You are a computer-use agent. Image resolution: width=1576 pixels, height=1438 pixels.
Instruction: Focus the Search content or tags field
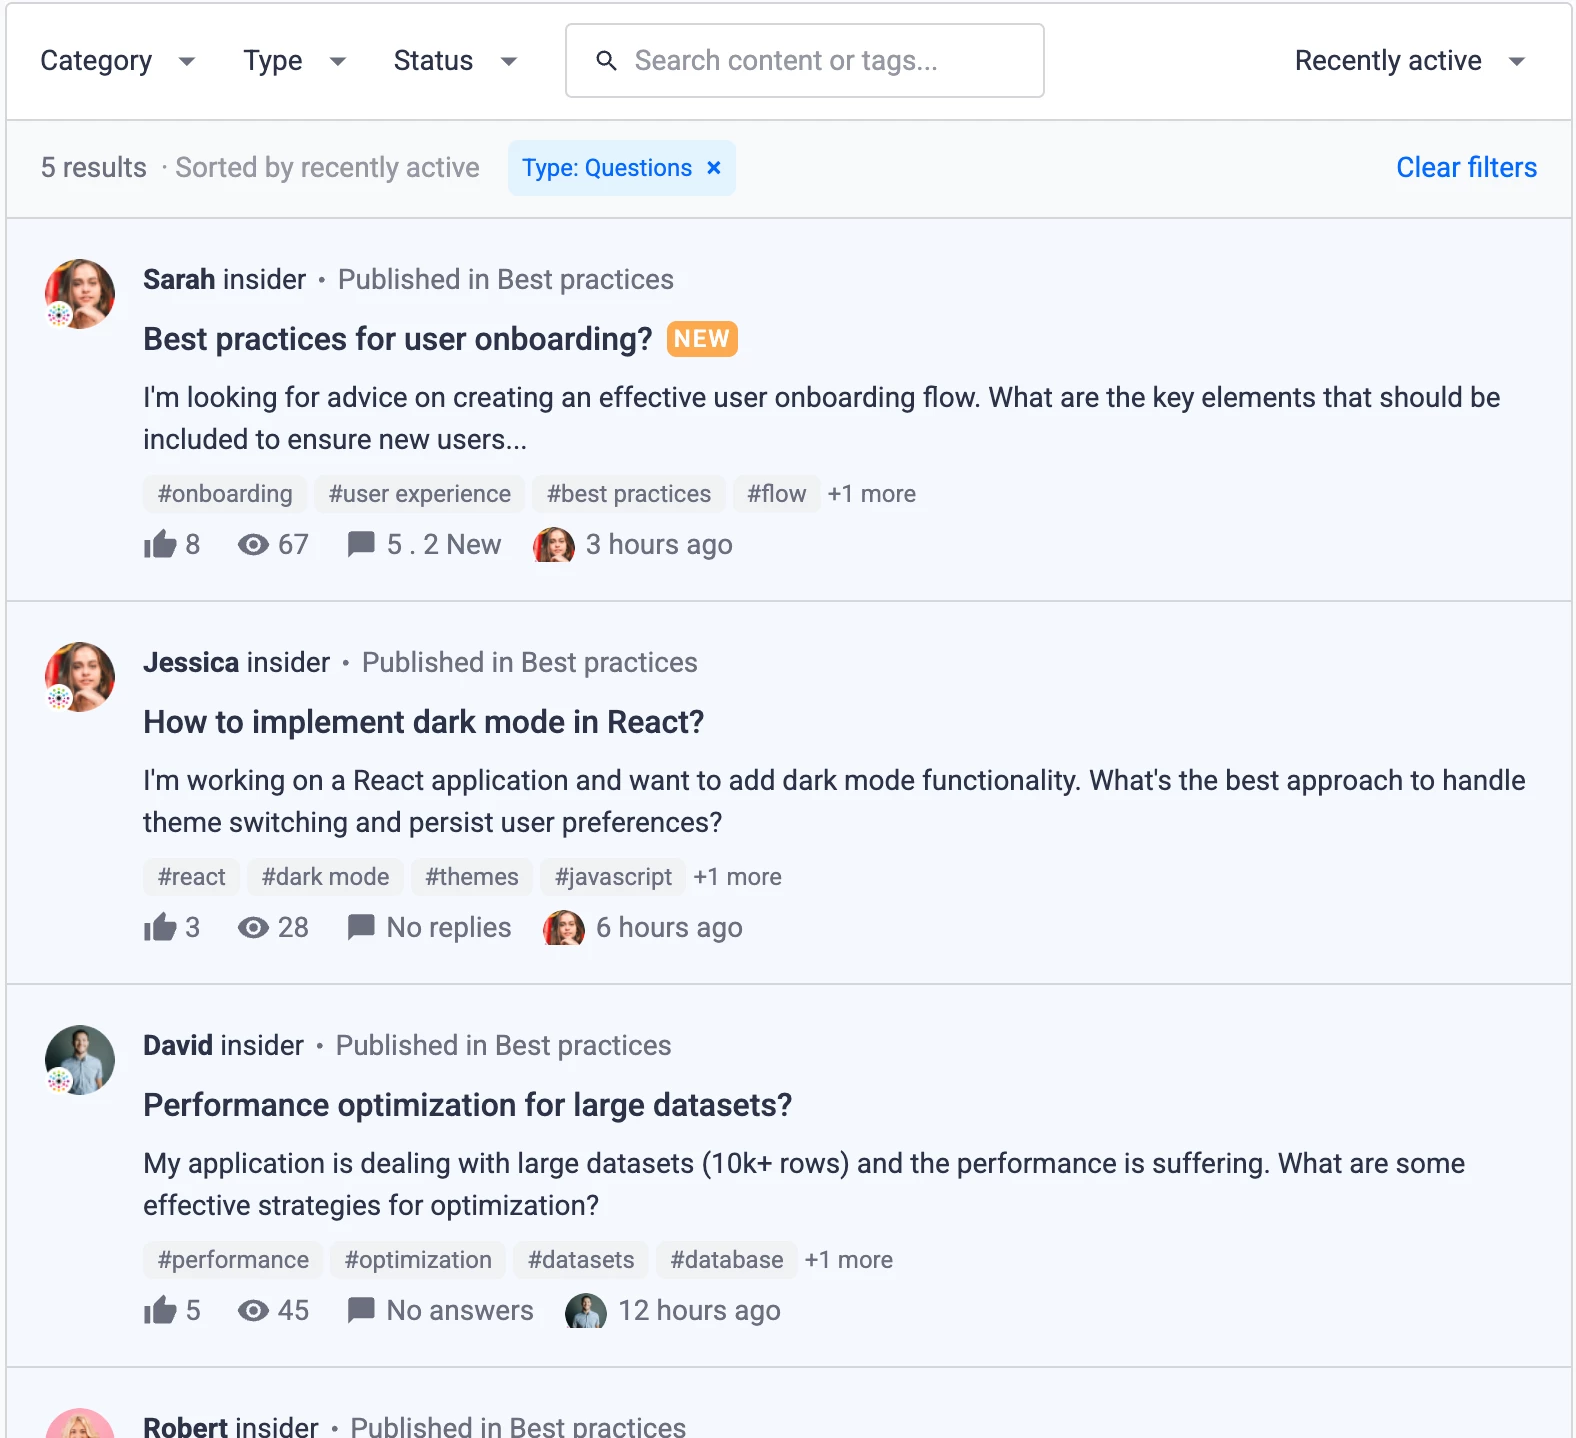(805, 61)
